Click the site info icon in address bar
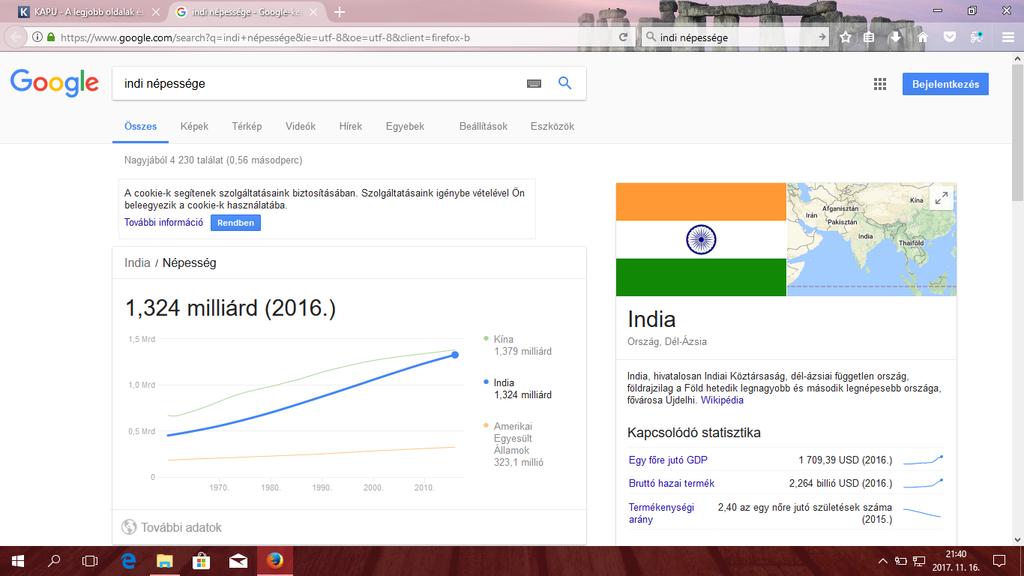The width and height of the screenshot is (1024, 576). (x=37, y=37)
